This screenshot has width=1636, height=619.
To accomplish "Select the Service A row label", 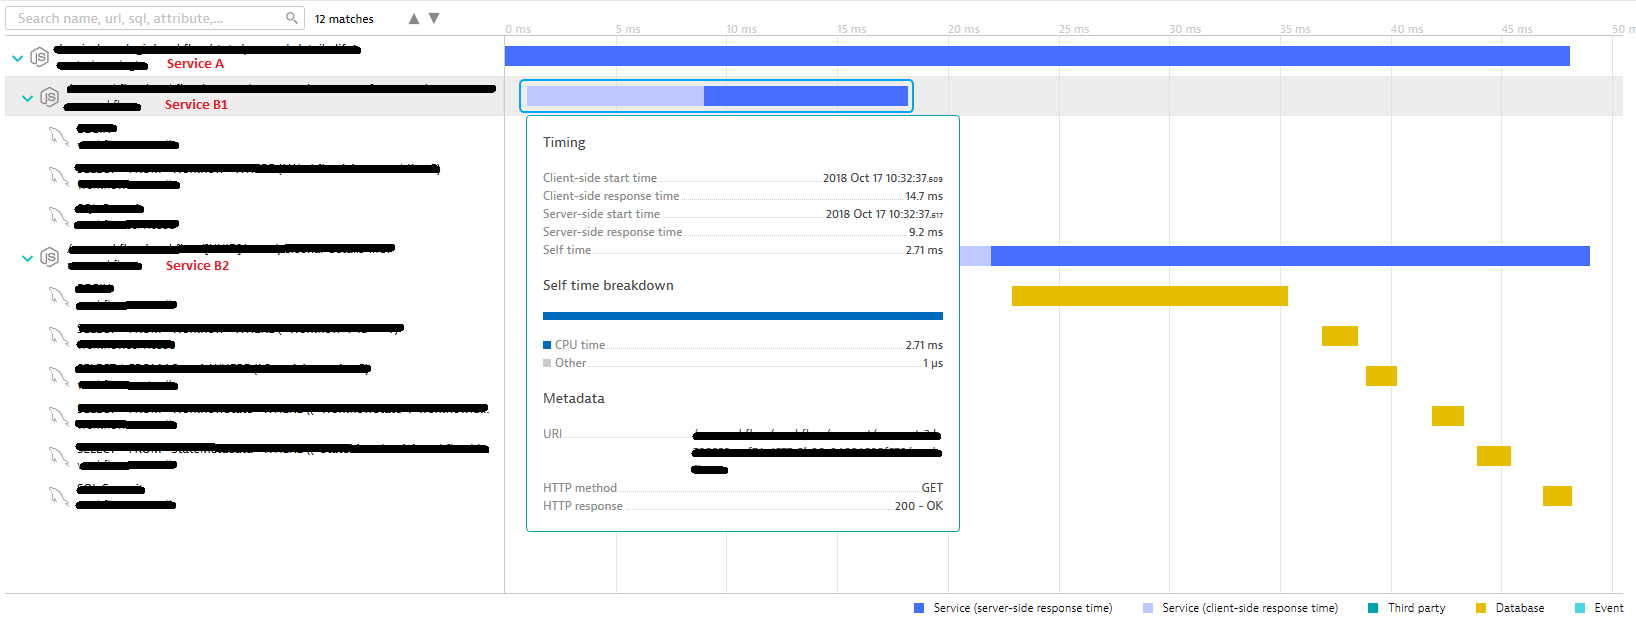I will point(195,64).
